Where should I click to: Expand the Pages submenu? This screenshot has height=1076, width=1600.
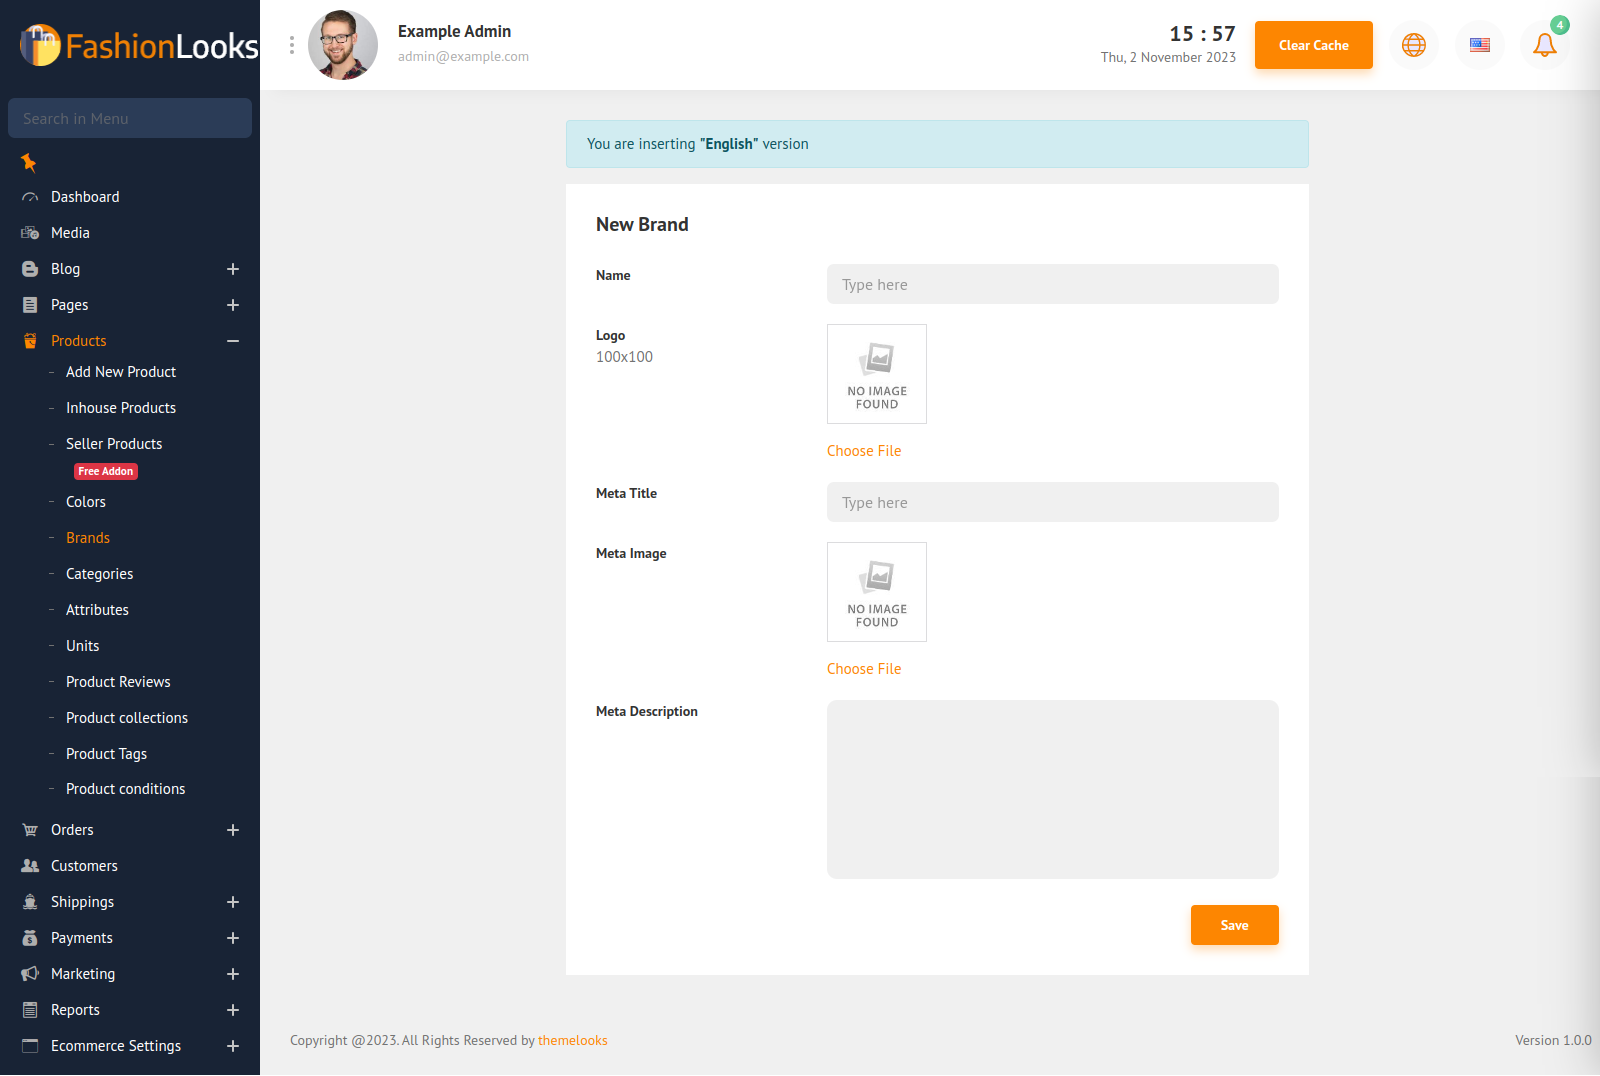point(232,305)
